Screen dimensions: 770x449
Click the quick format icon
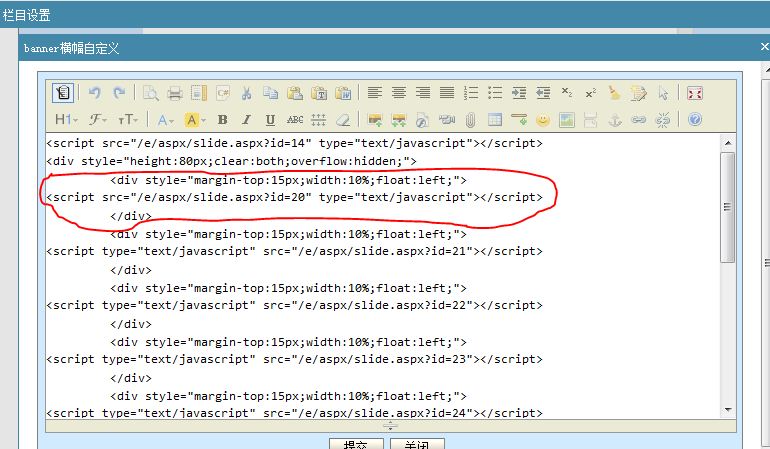point(639,93)
